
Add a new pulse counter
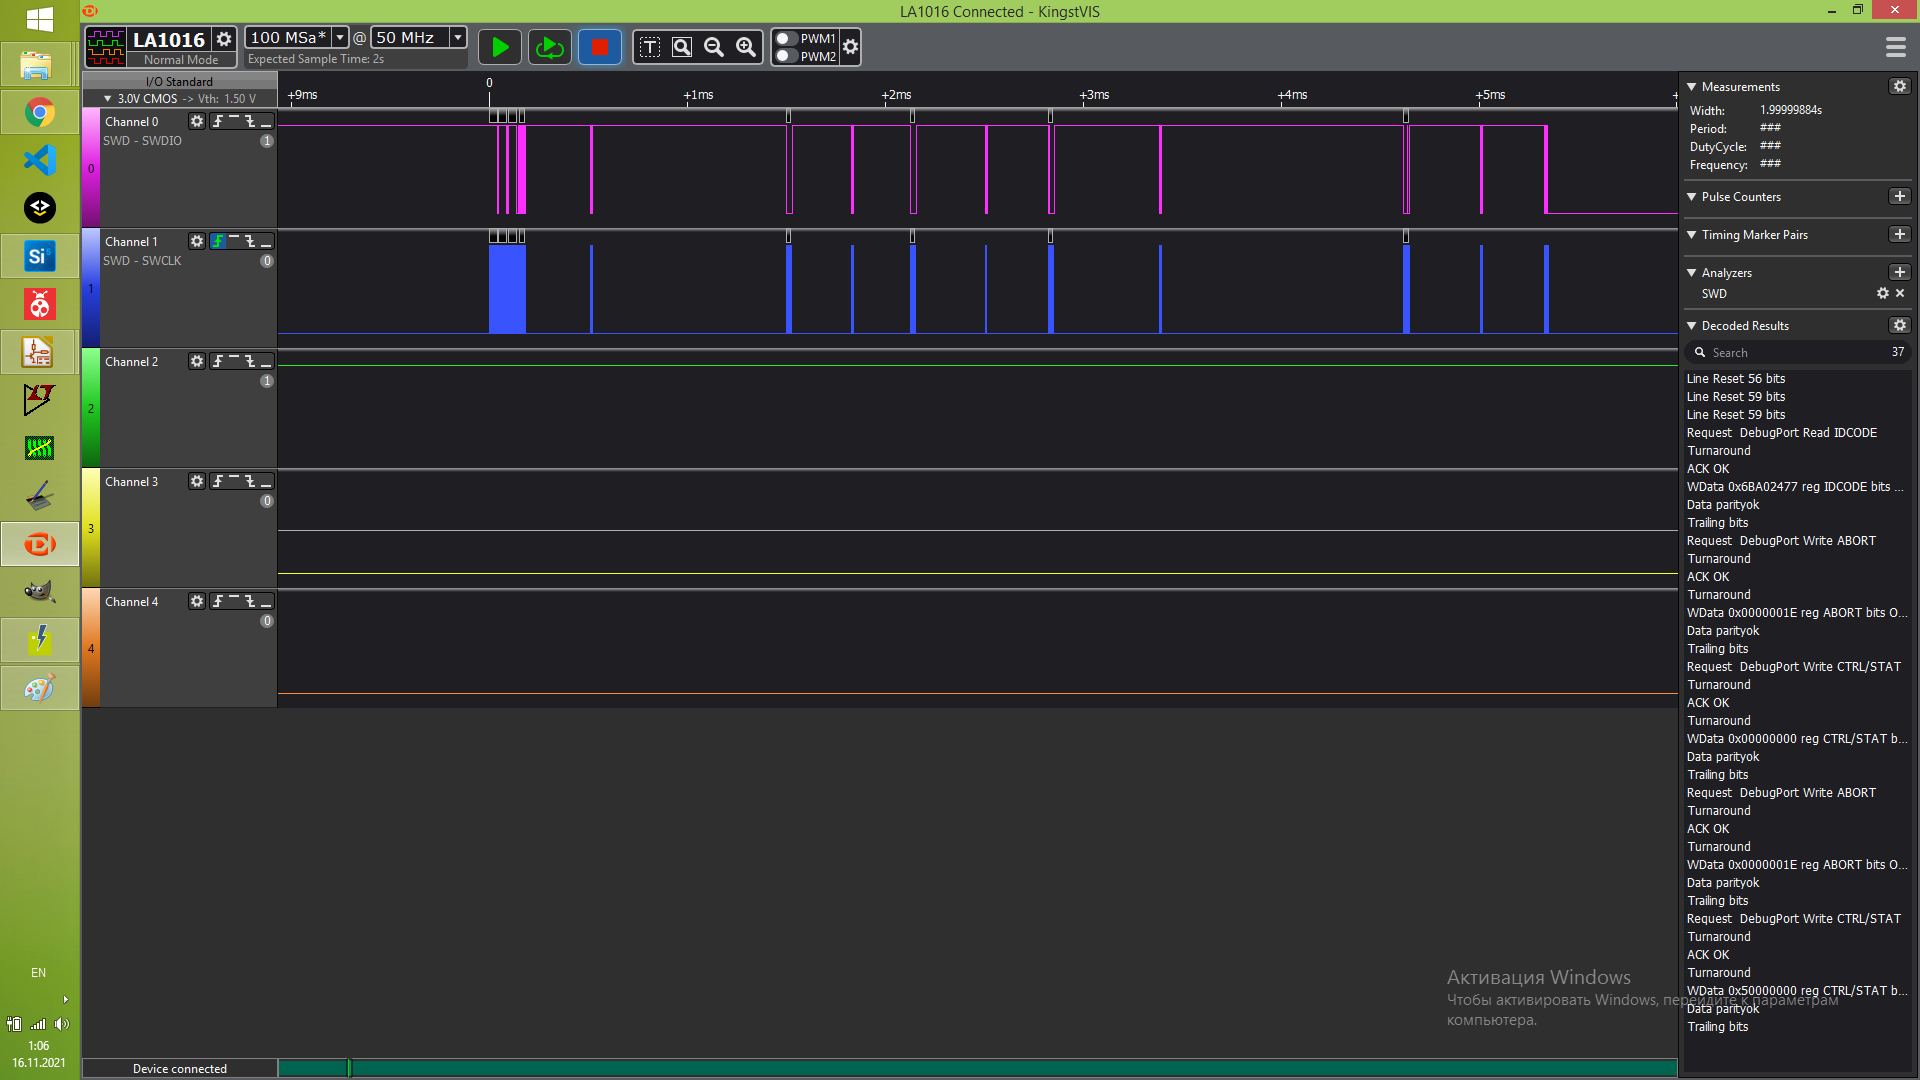coord(1900,196)
